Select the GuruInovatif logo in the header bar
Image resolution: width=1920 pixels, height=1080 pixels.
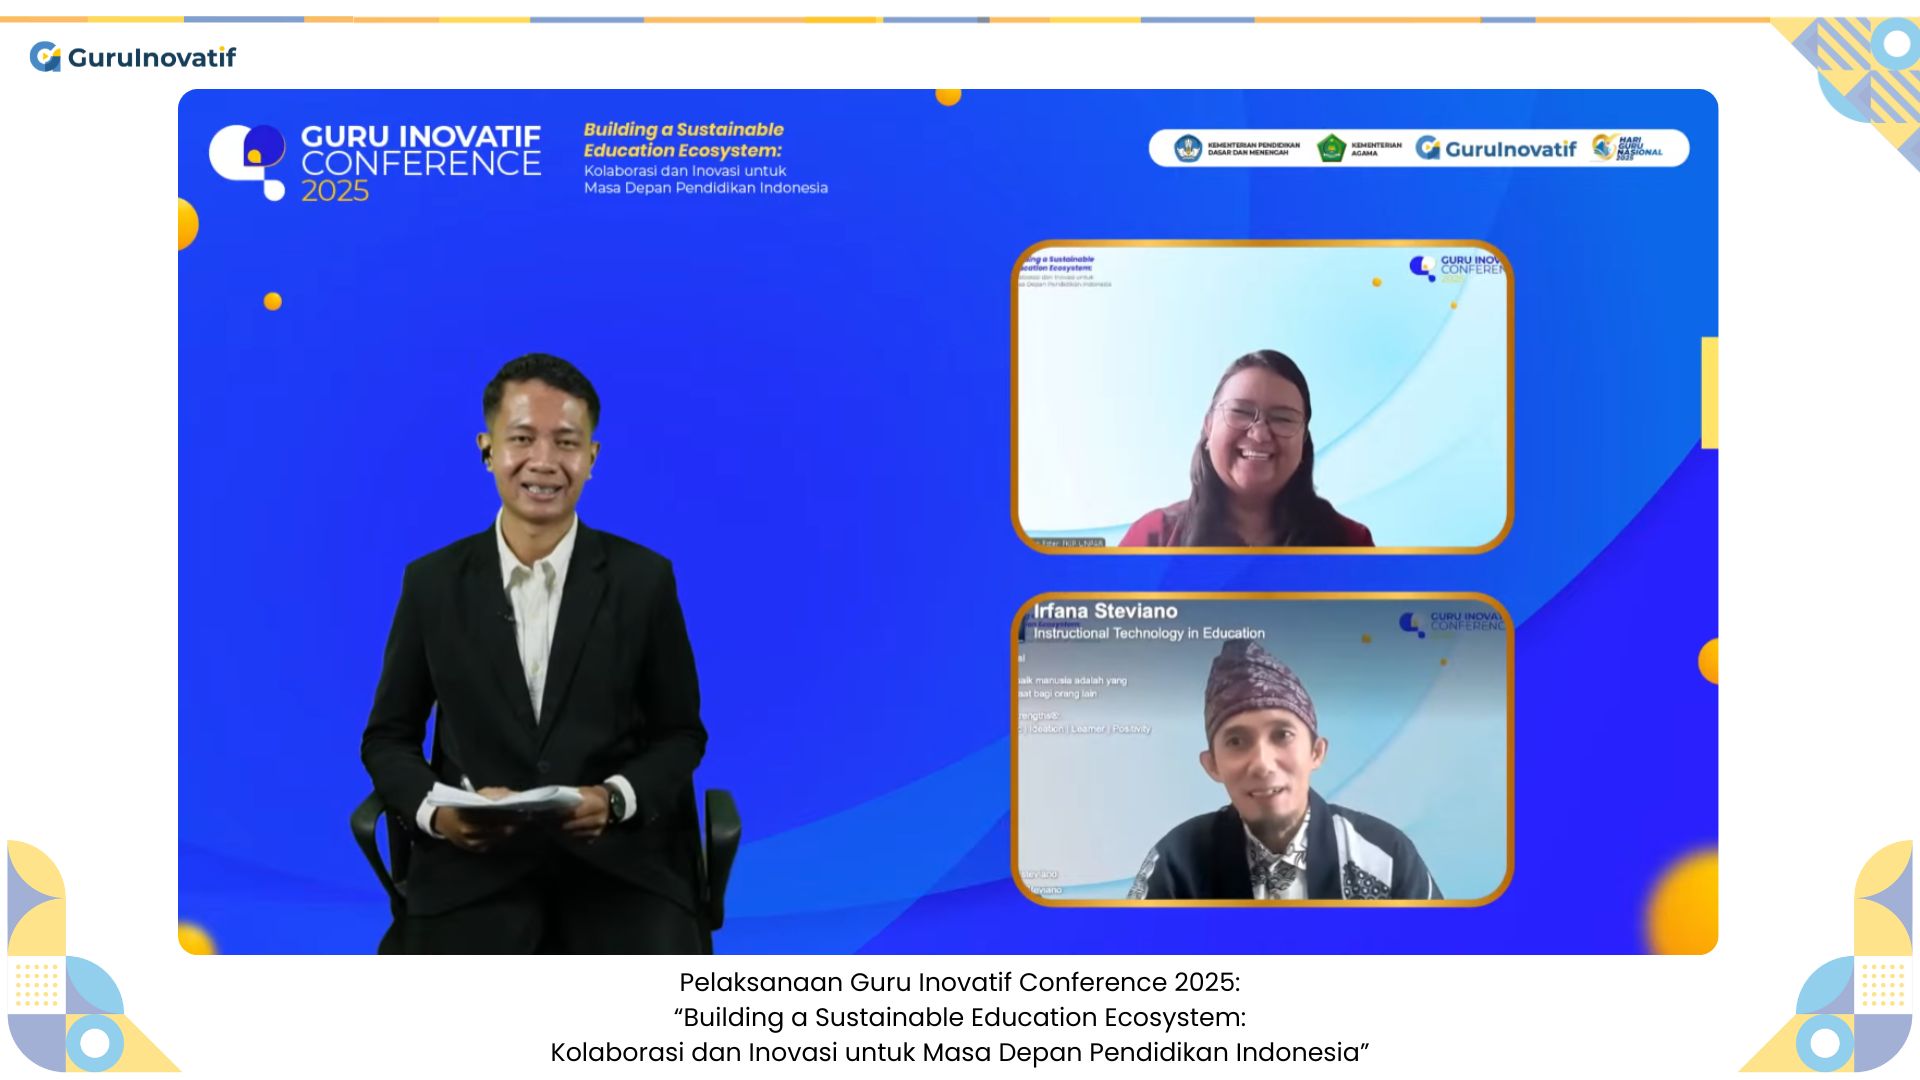tap(1496, 147)
